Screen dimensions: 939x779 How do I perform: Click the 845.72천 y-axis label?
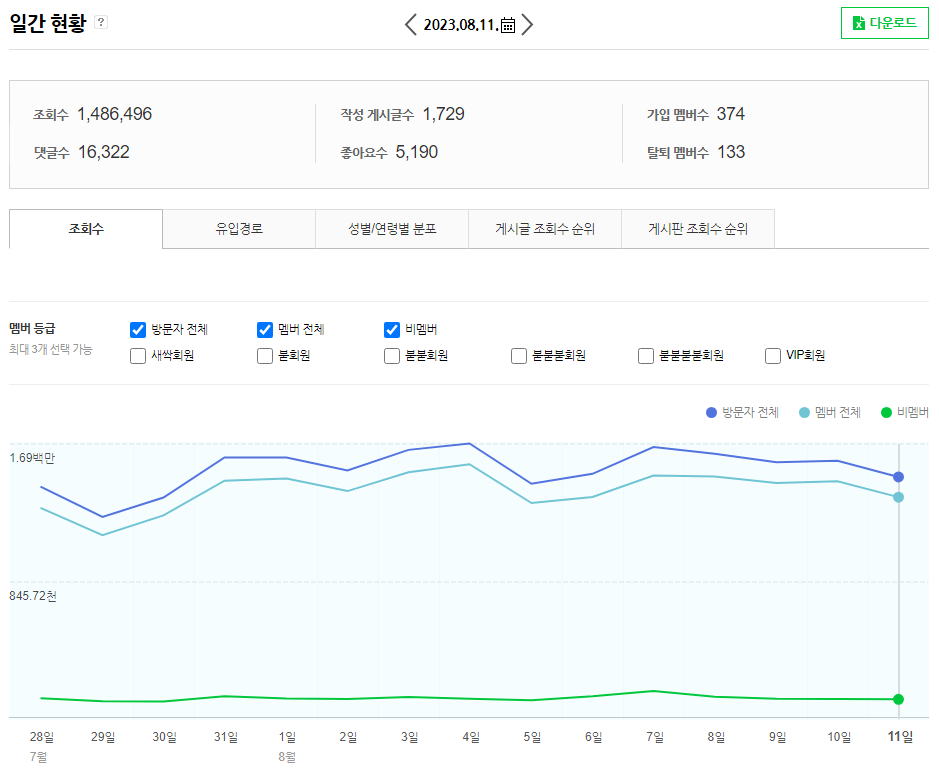point(33,596)
